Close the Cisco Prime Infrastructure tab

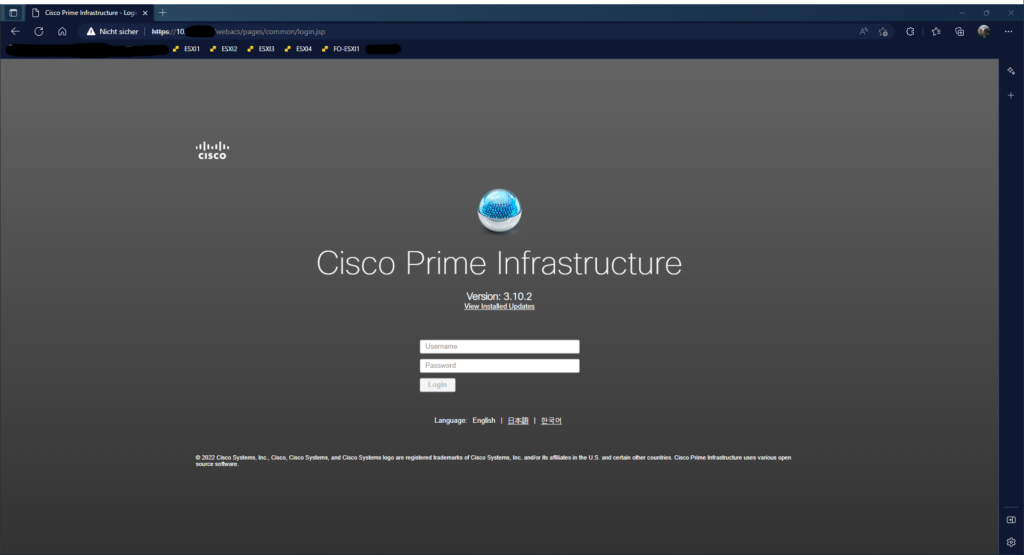click(145, 13)
